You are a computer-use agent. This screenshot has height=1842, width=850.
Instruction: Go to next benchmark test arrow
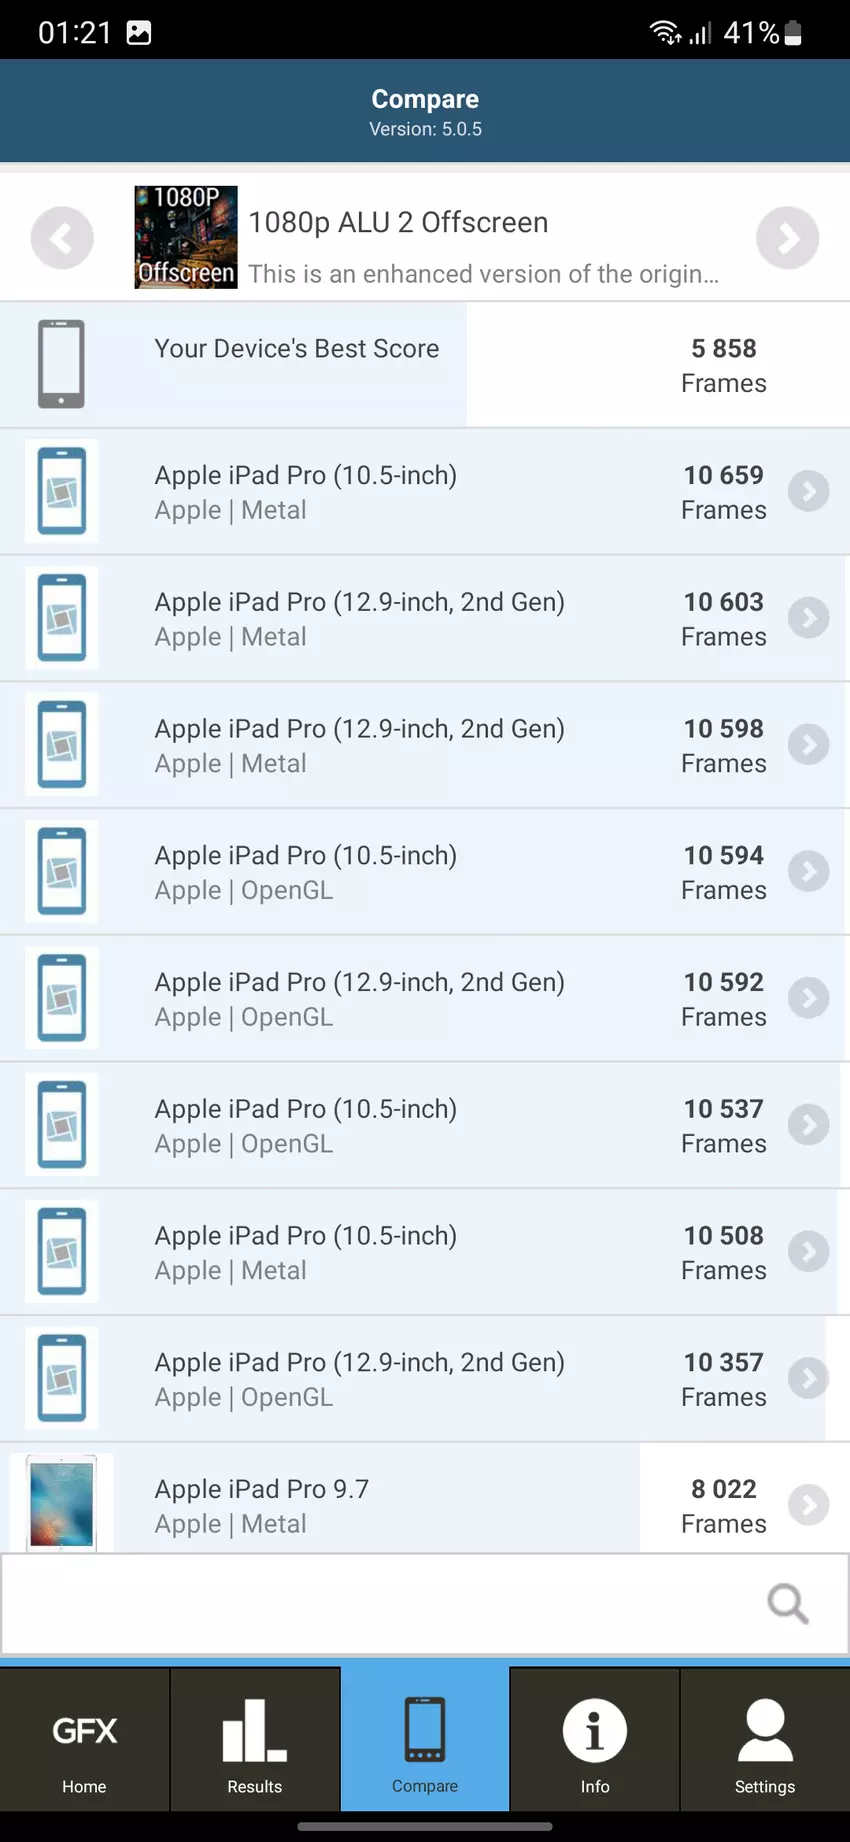coord(787,238)
